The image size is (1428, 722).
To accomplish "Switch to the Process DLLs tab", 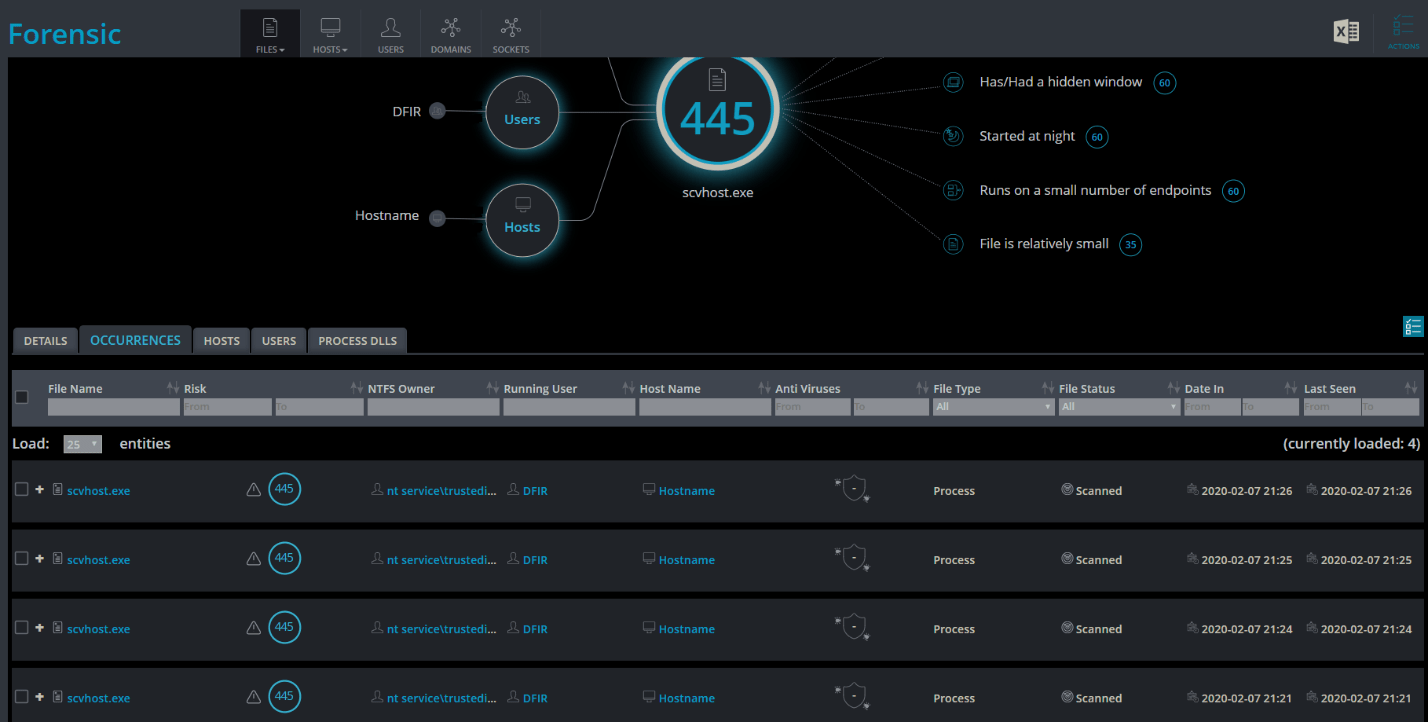I will click(357, 341).
